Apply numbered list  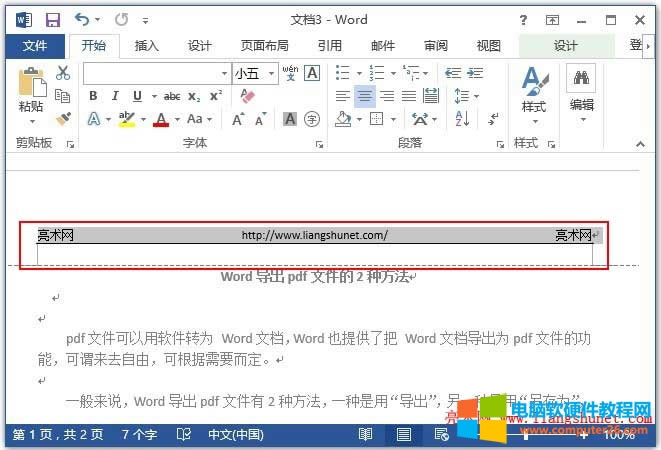377,73
